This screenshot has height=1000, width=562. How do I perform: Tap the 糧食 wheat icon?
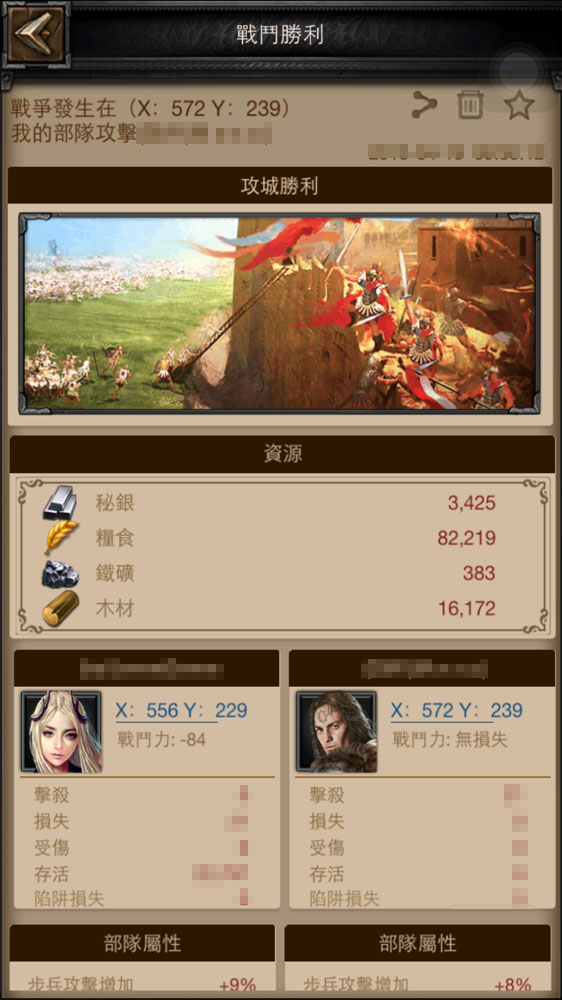coord(61,538)
